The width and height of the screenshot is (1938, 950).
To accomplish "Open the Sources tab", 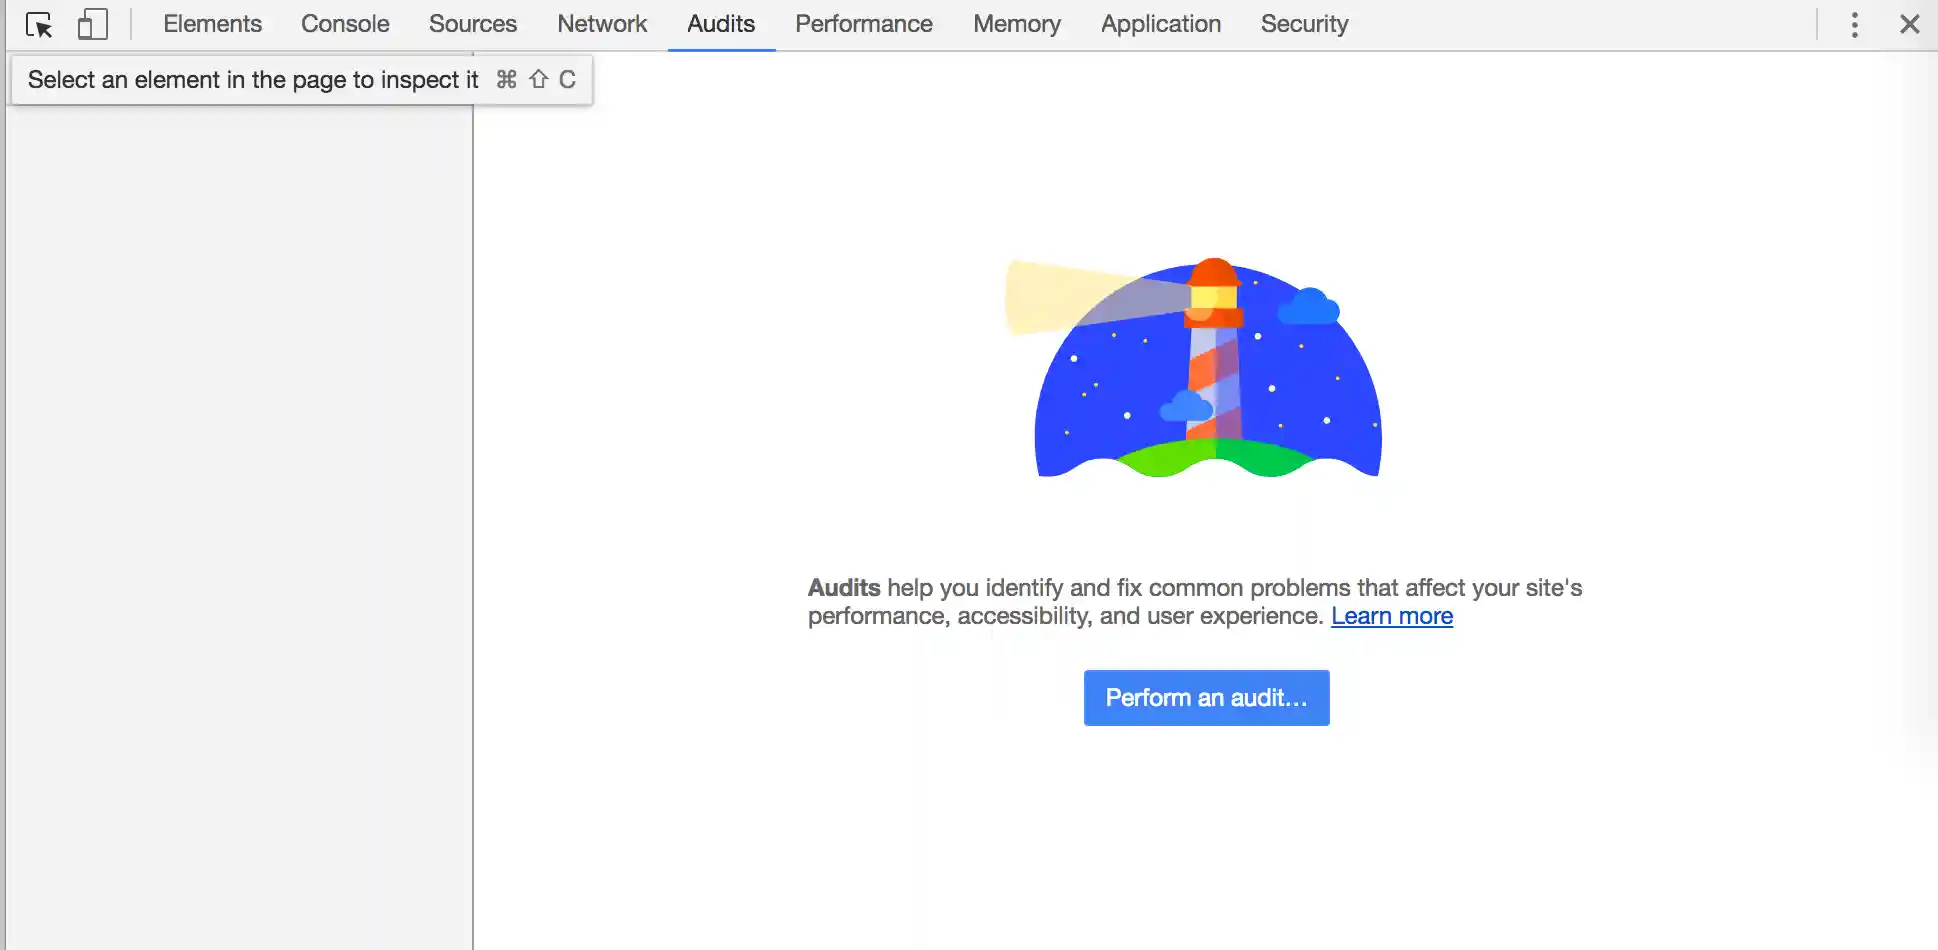I will 473,24.
